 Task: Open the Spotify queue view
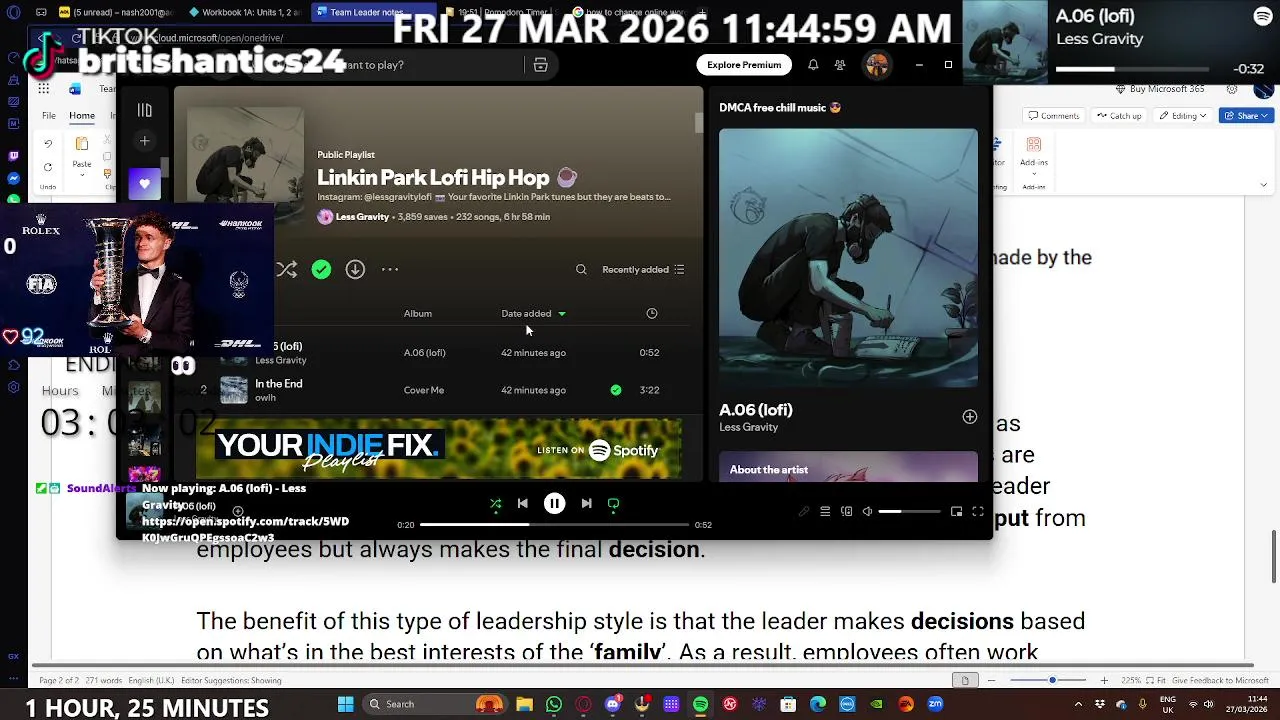coord(825,512)
